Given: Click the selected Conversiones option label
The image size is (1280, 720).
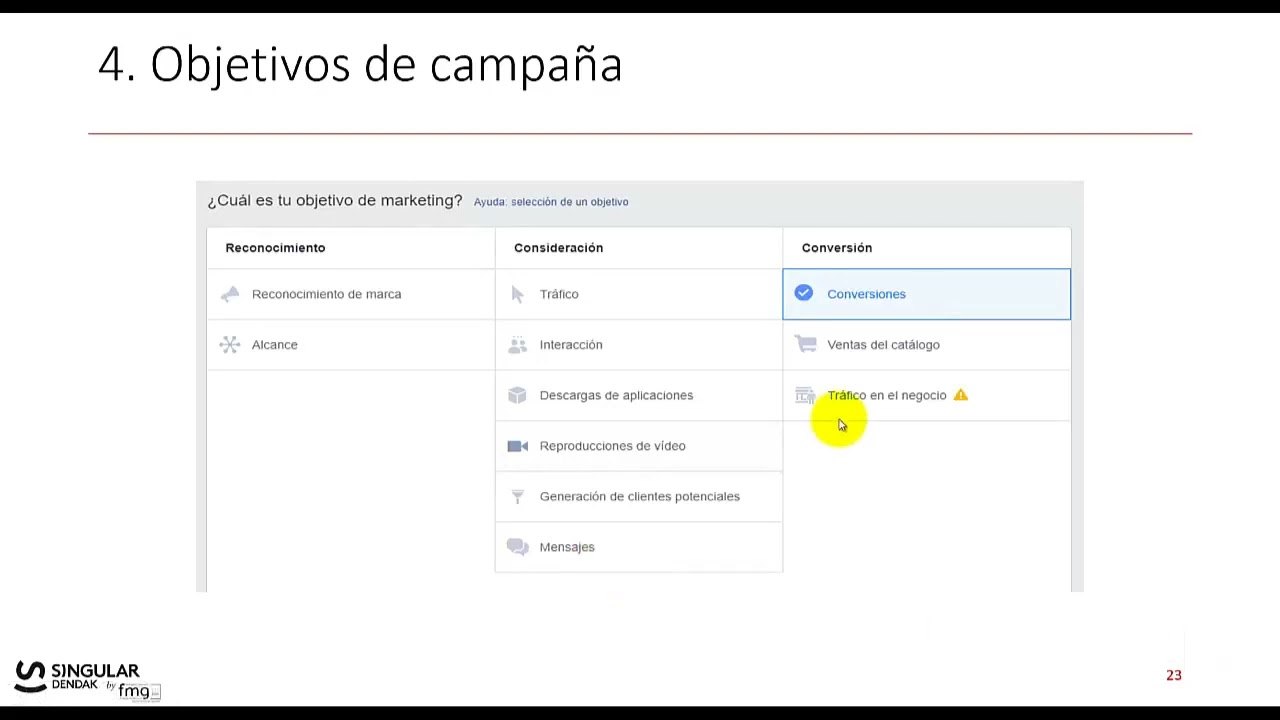Looking at the screenshot, I should pyautogui.click(x=866, y=294).
